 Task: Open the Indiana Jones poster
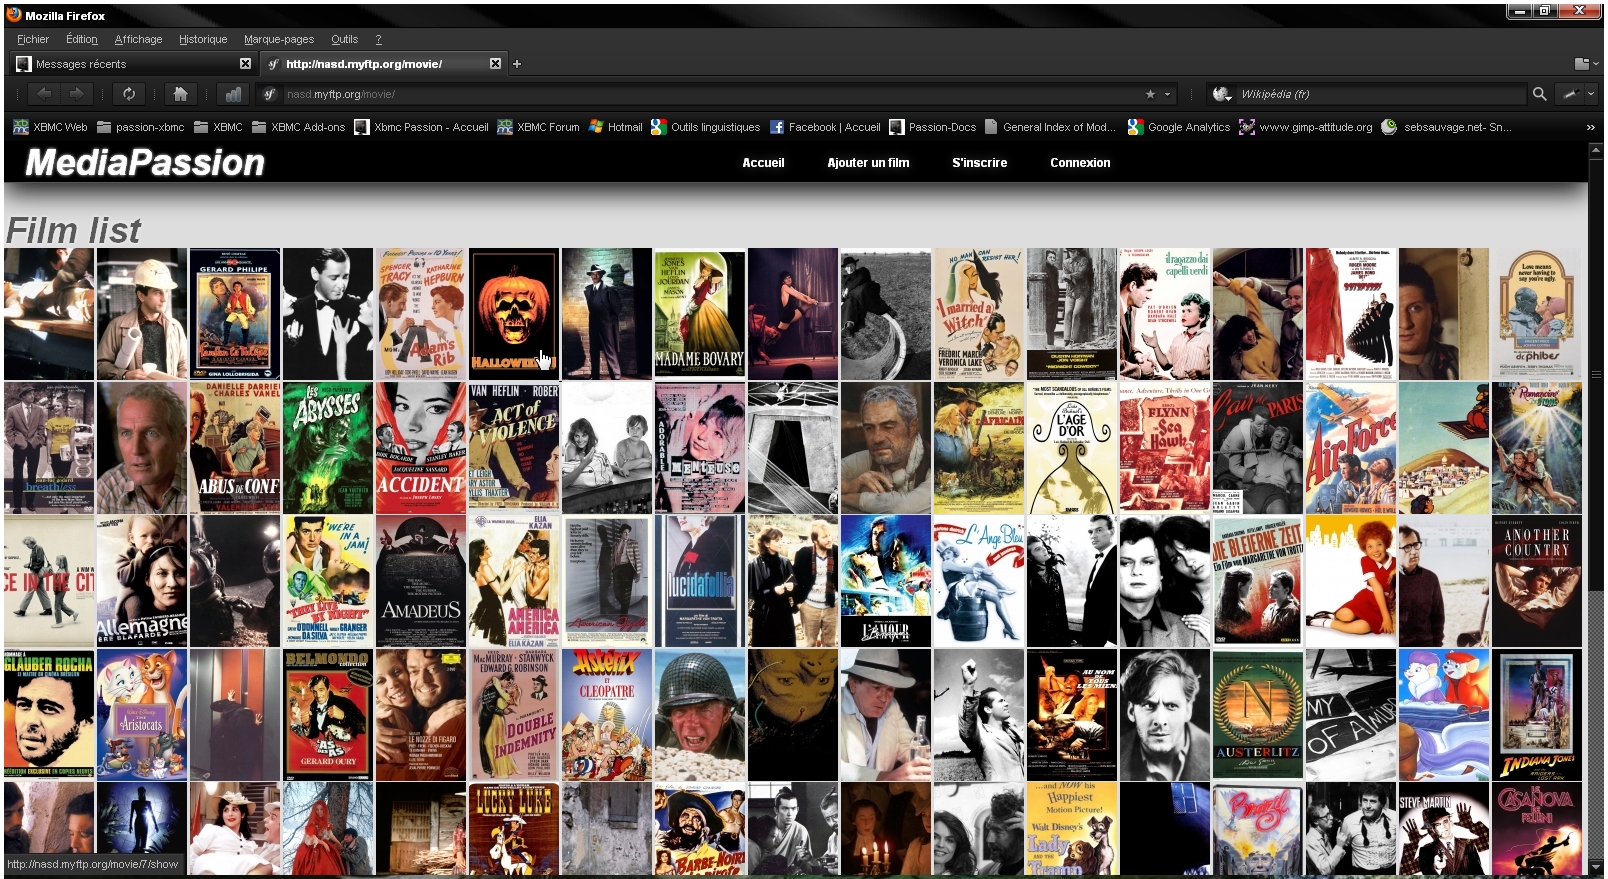[x=1537, y=715]
